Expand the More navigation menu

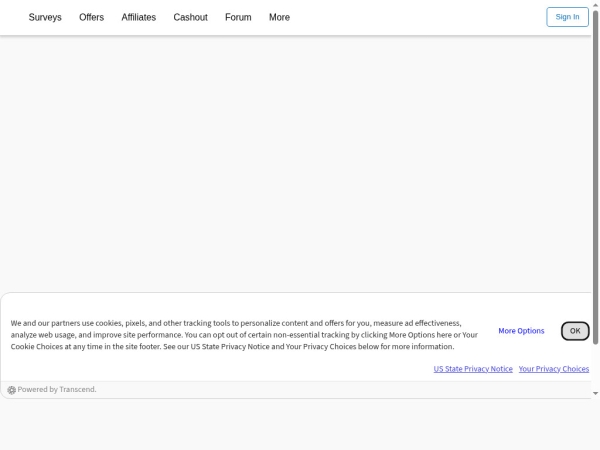[279, 17]
